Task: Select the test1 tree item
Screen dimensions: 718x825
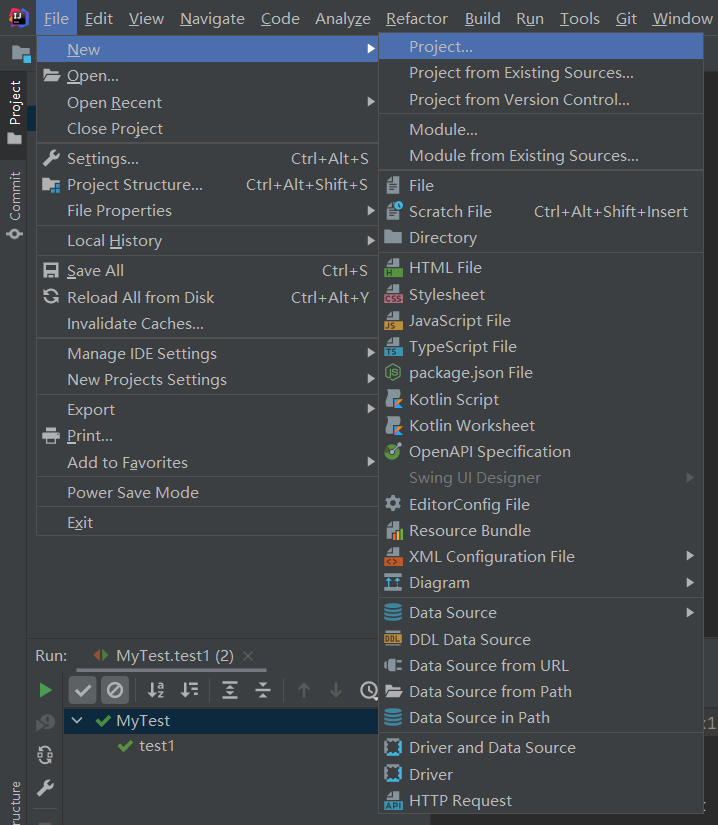Action: pyautogui.click(x=156, y=746)
